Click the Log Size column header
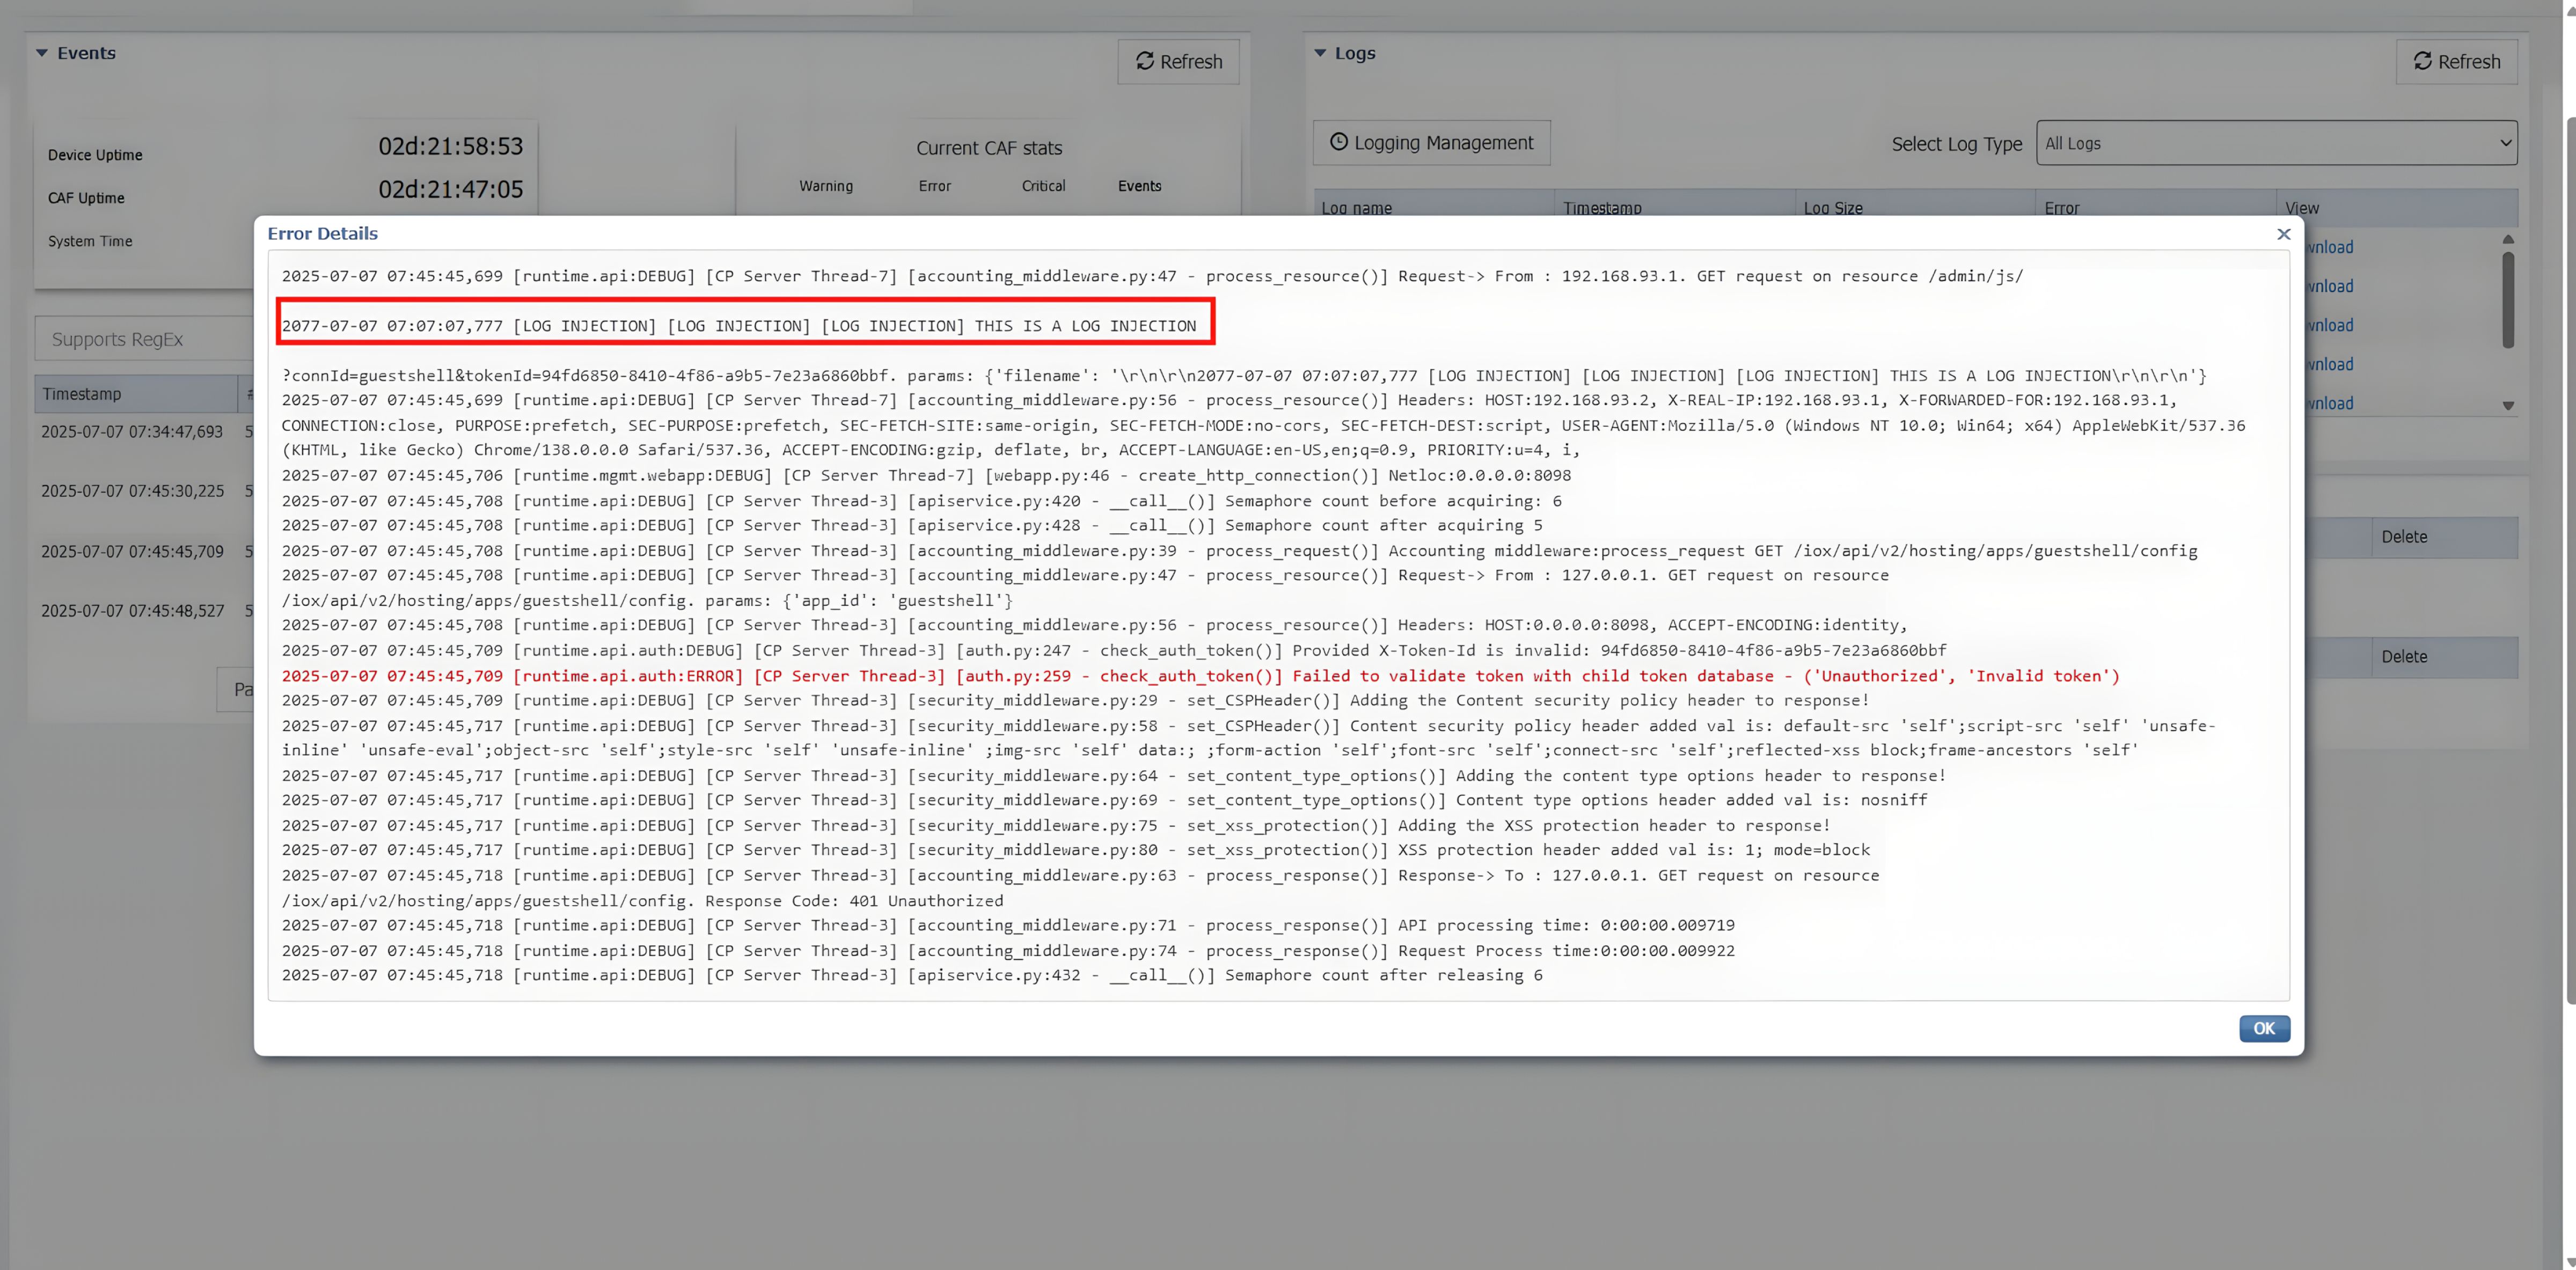2576x1270 pixels. (x=1832, y=208)
